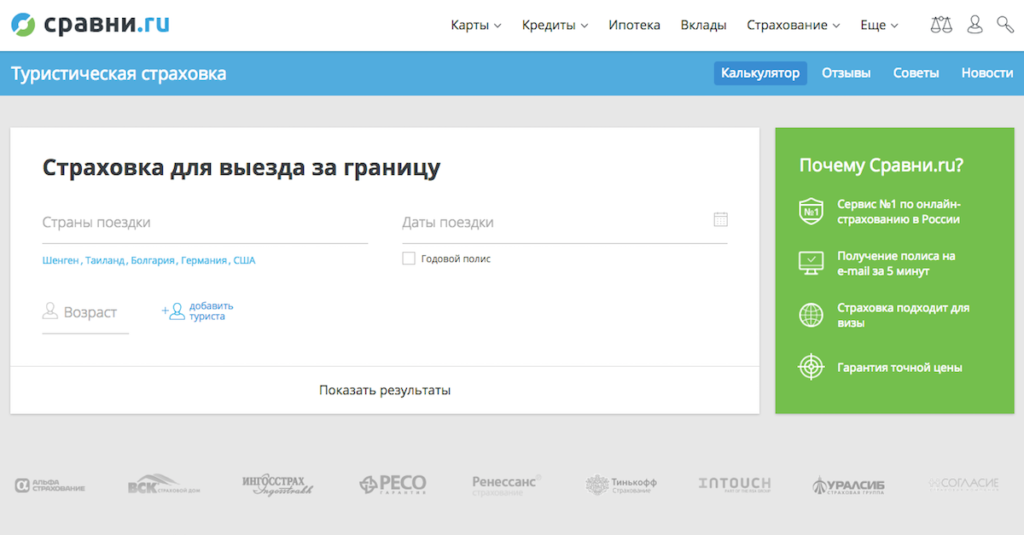This screenshot has width=1024, height=535.
Task: Click the compare scales icon in header
Action: [x=941, y=25]
